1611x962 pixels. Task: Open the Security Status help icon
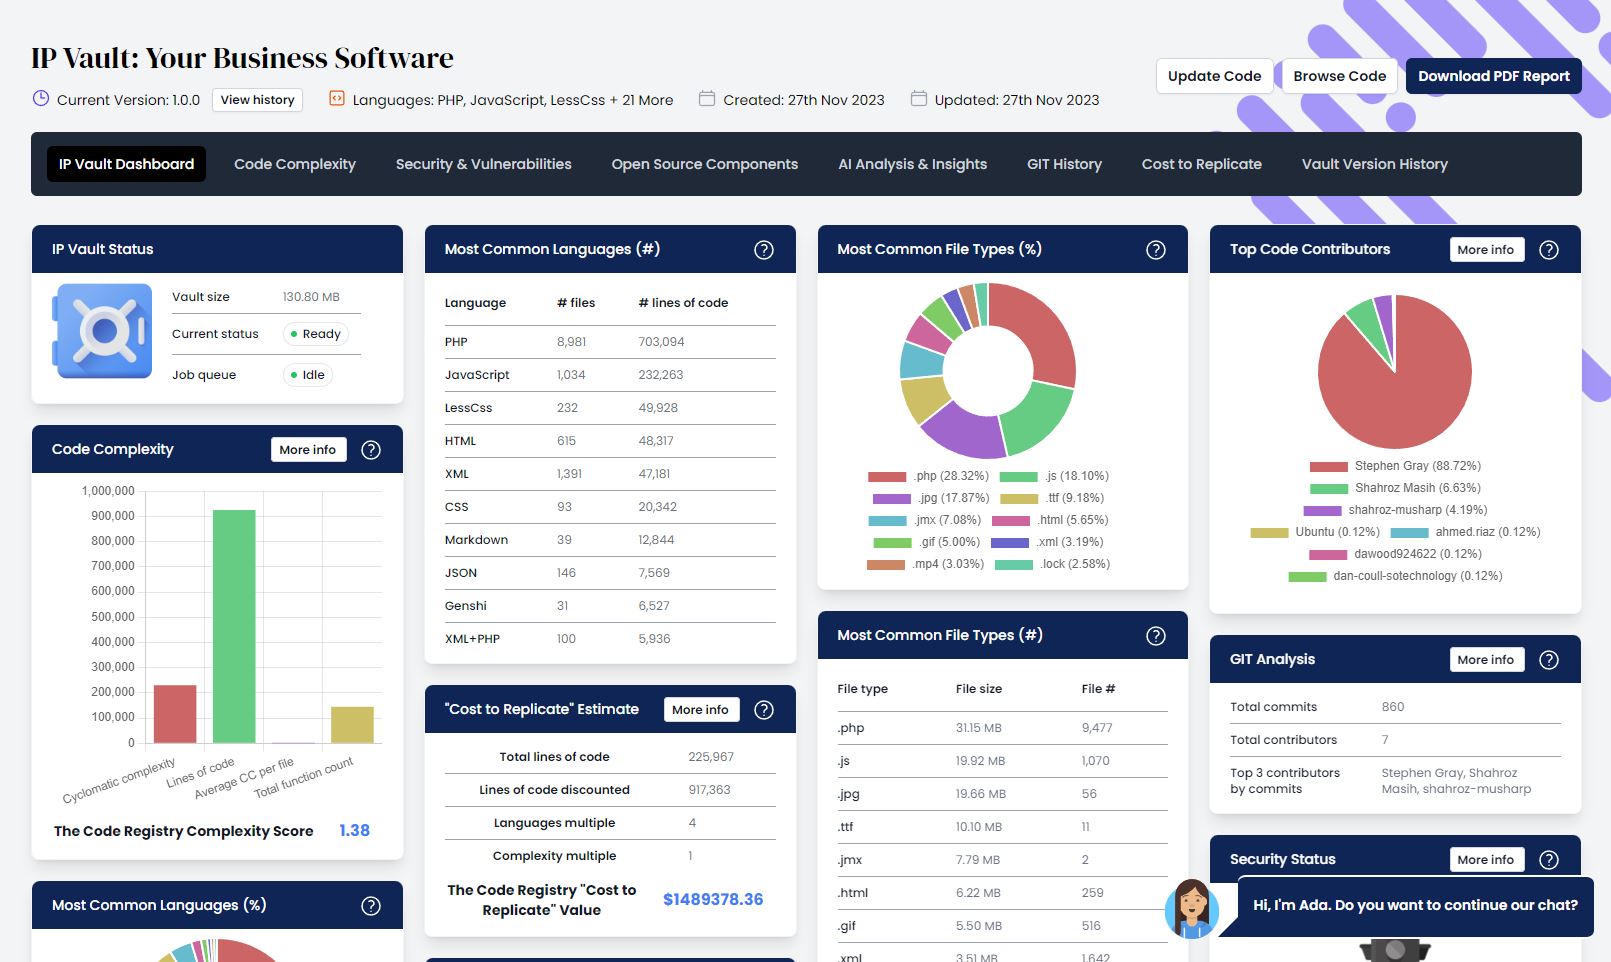1549,859
